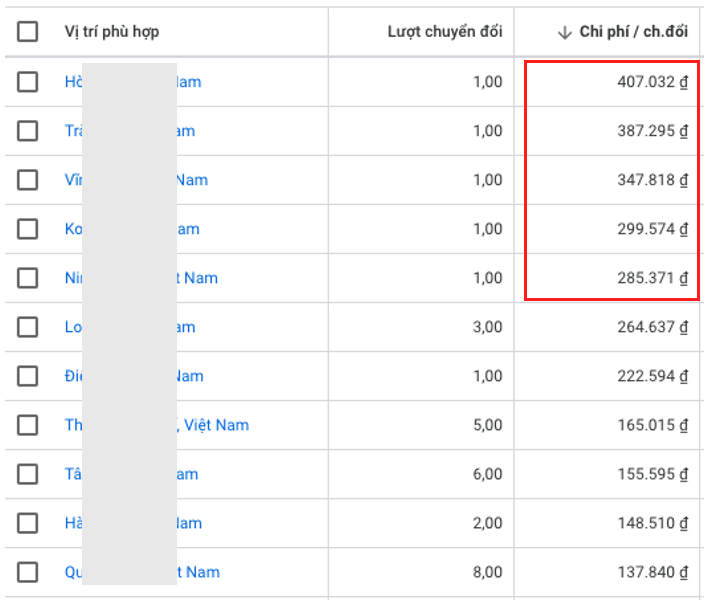Click the 1,00 conversions in the 222.594 ₫ row

487,376
